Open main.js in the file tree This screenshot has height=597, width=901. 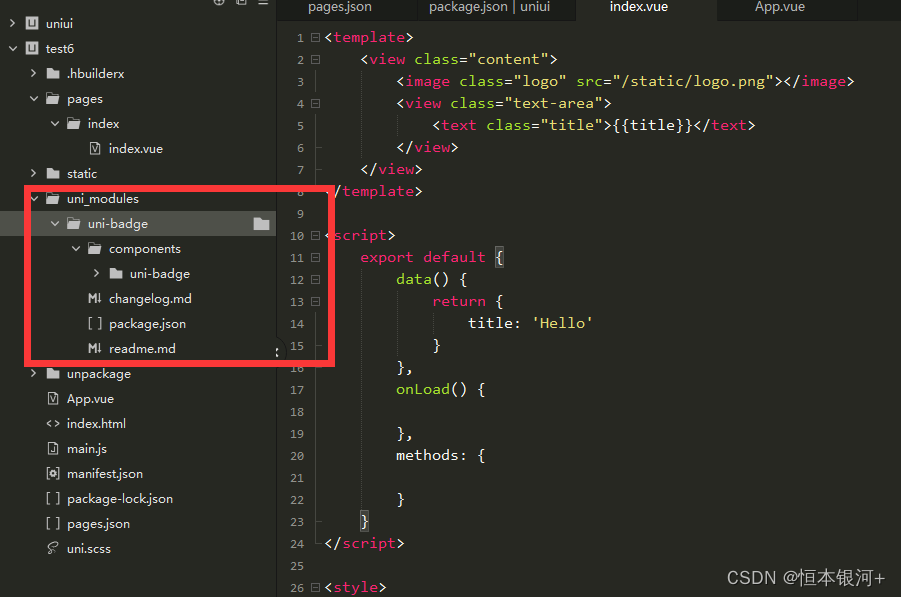pos(87,449)
